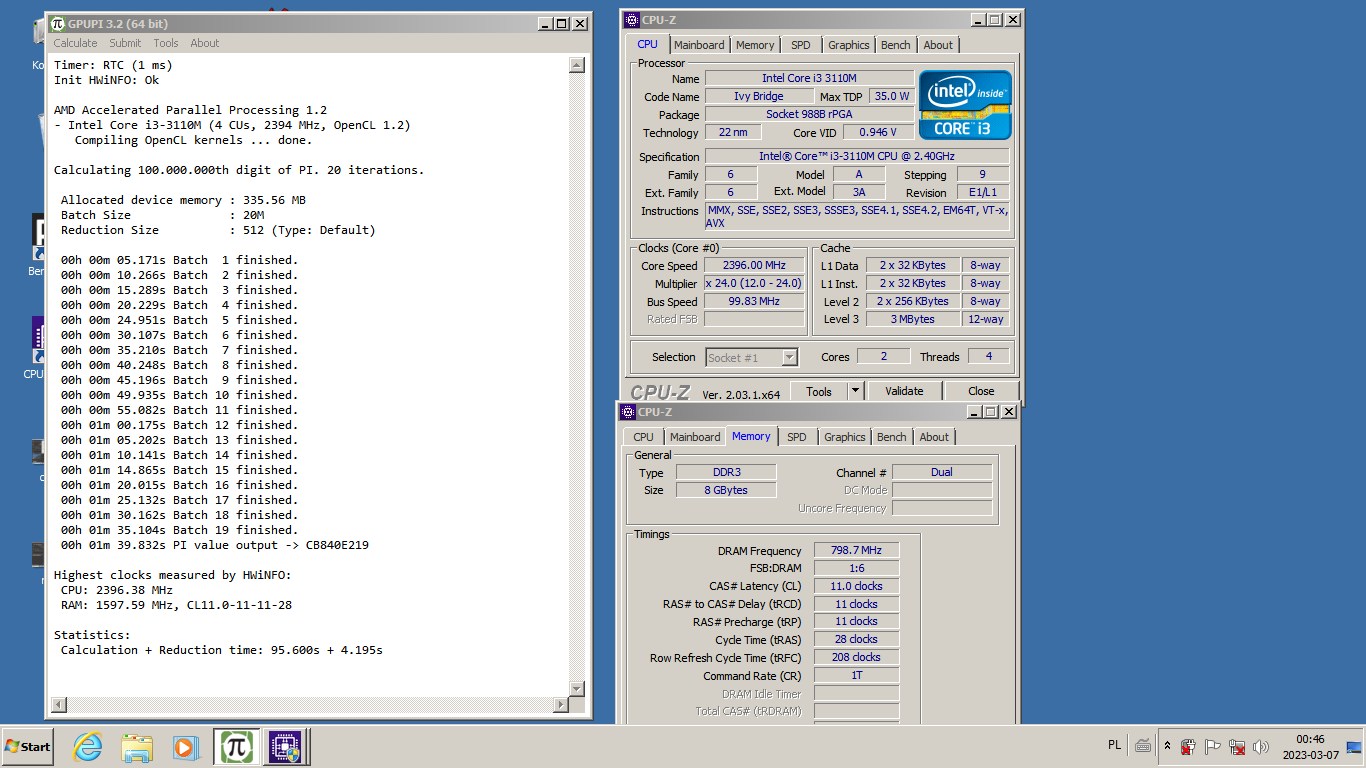The image size is (1366, 768).
Task: Select Mainboard tab in bottom CPU-Z window
Action: (x=695, y=437)
